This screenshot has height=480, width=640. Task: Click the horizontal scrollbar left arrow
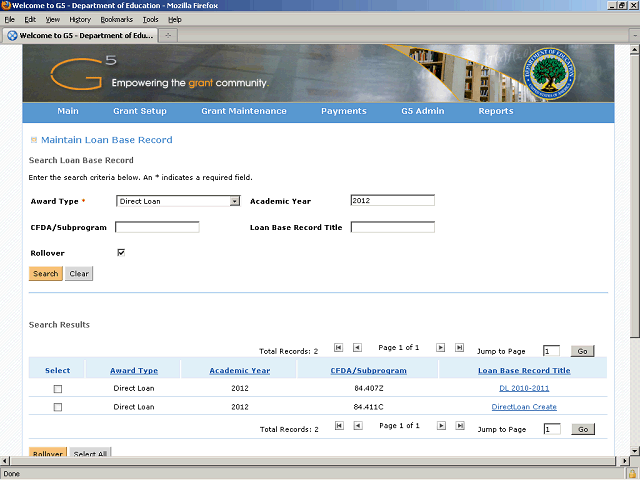point(4,461)
